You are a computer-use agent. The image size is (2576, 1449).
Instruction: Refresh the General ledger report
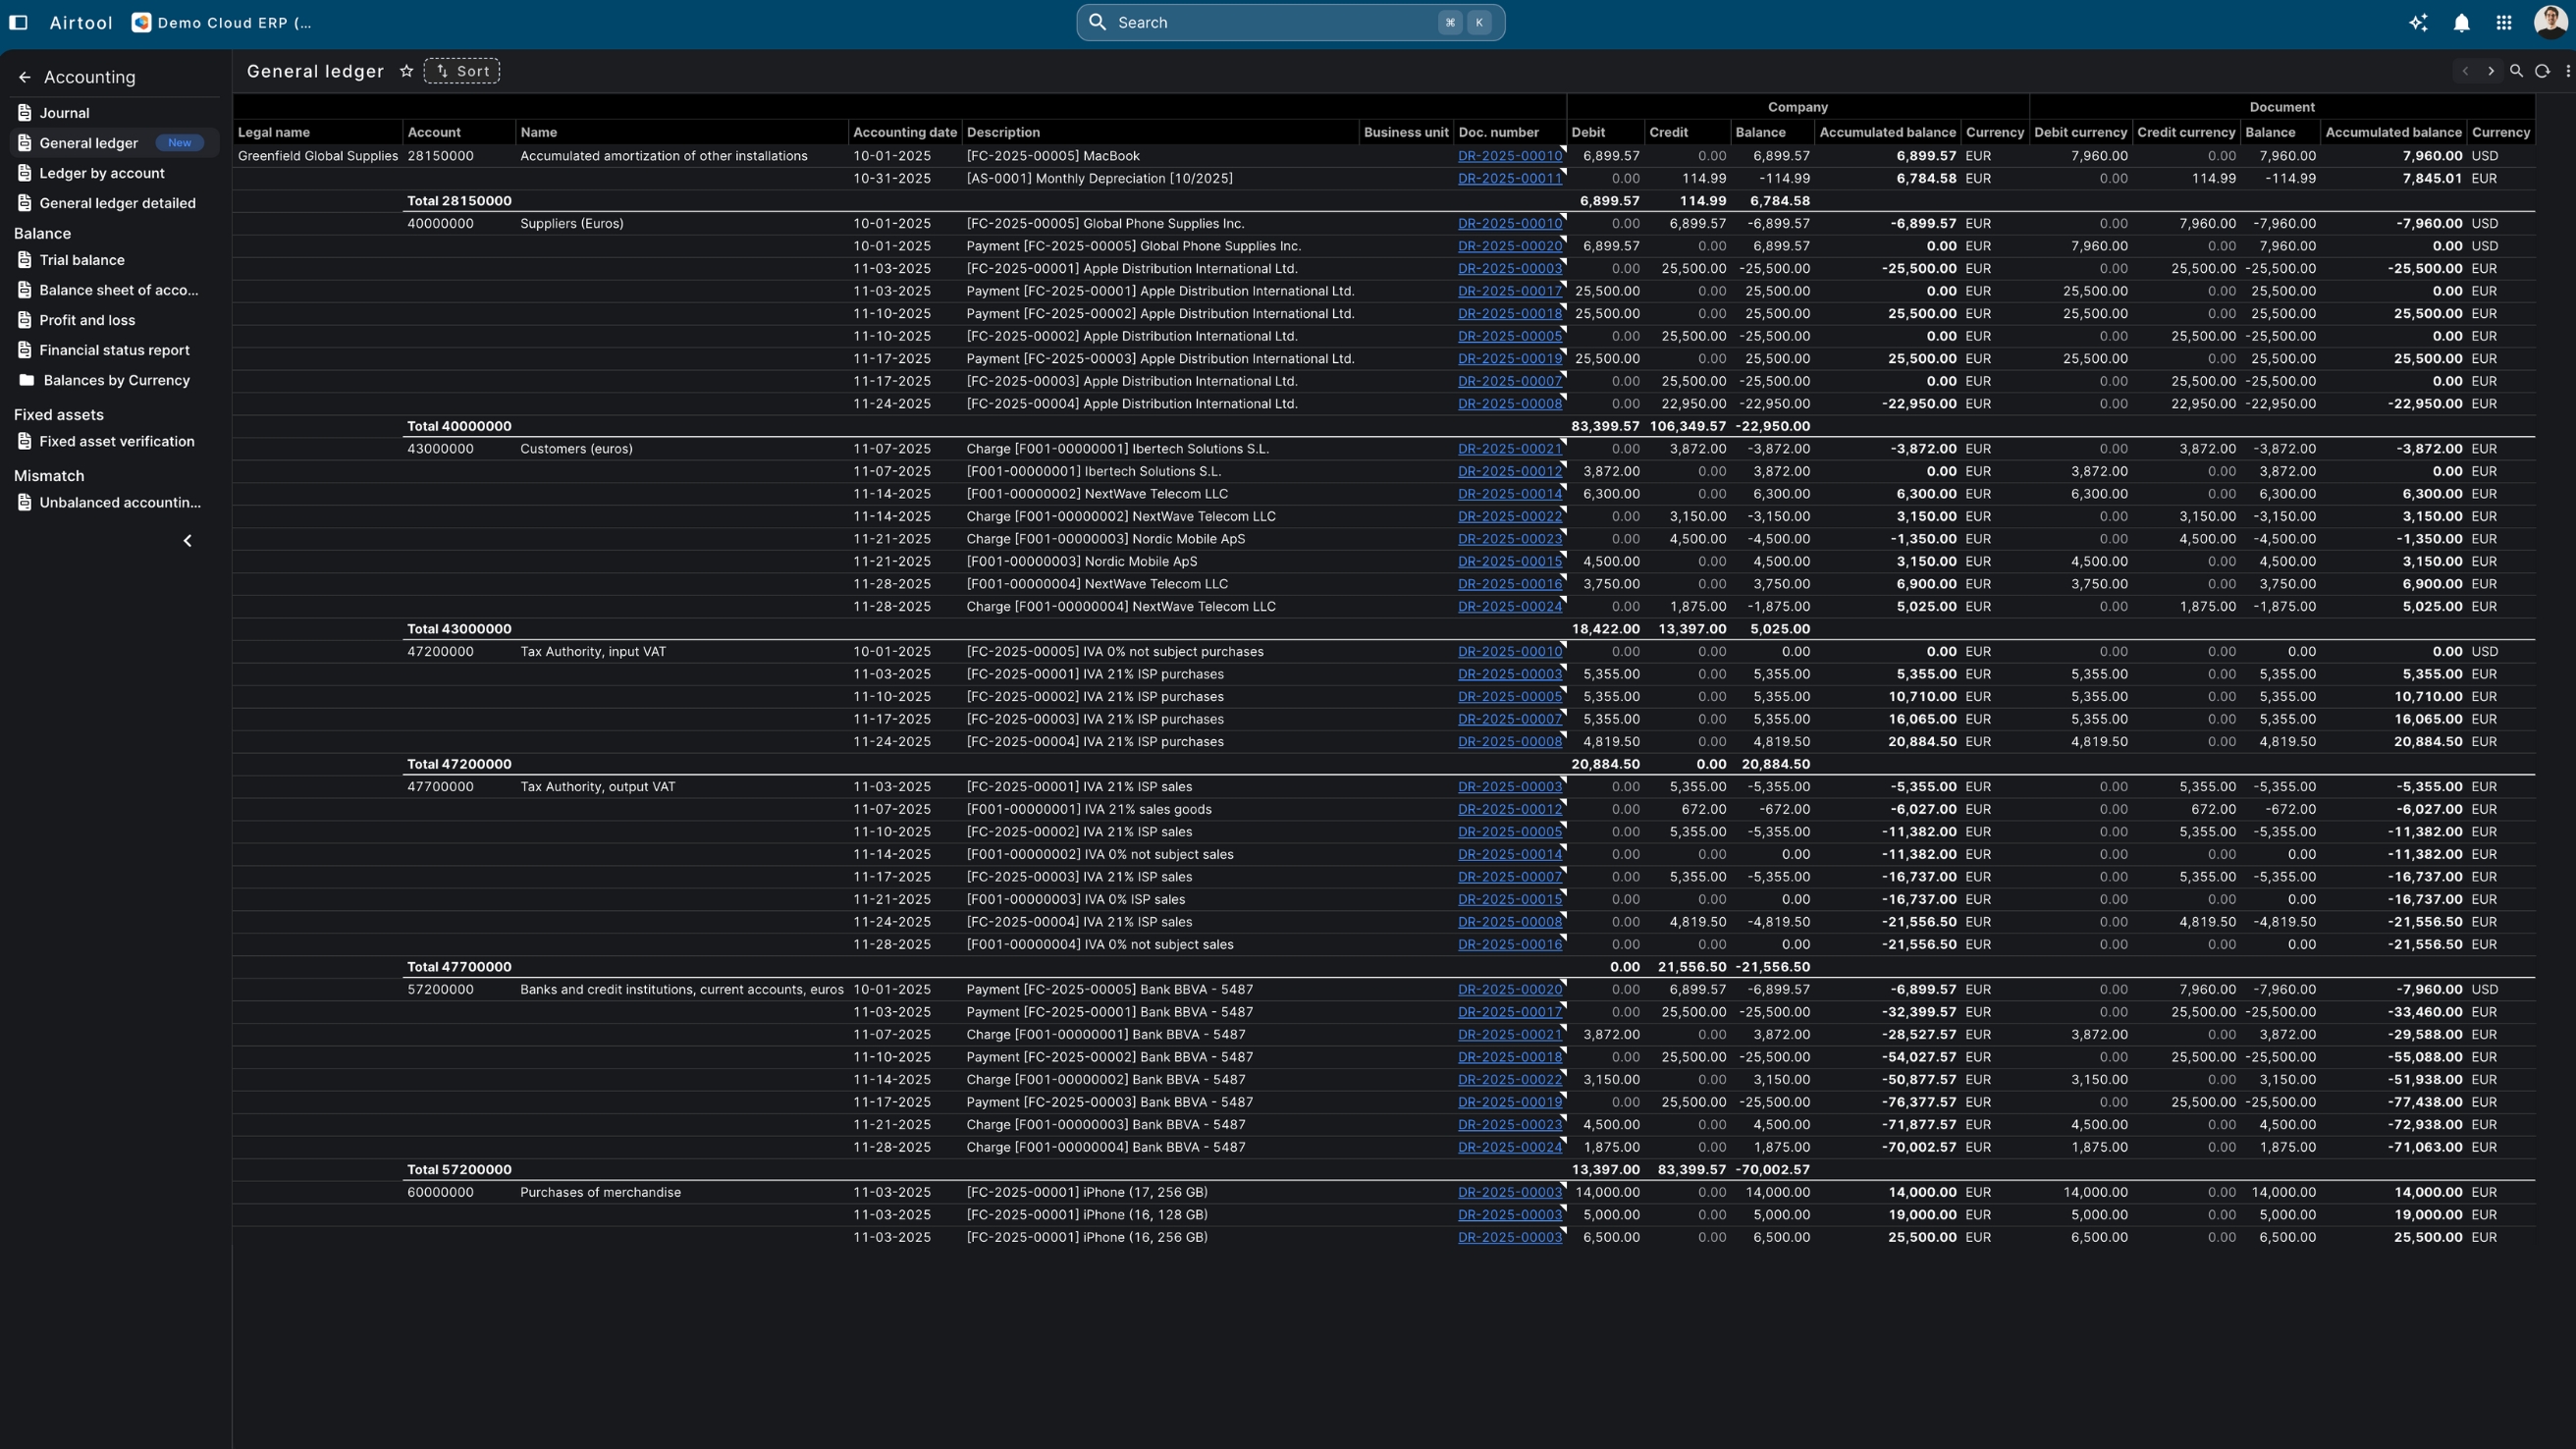[x=2542, y=71]
